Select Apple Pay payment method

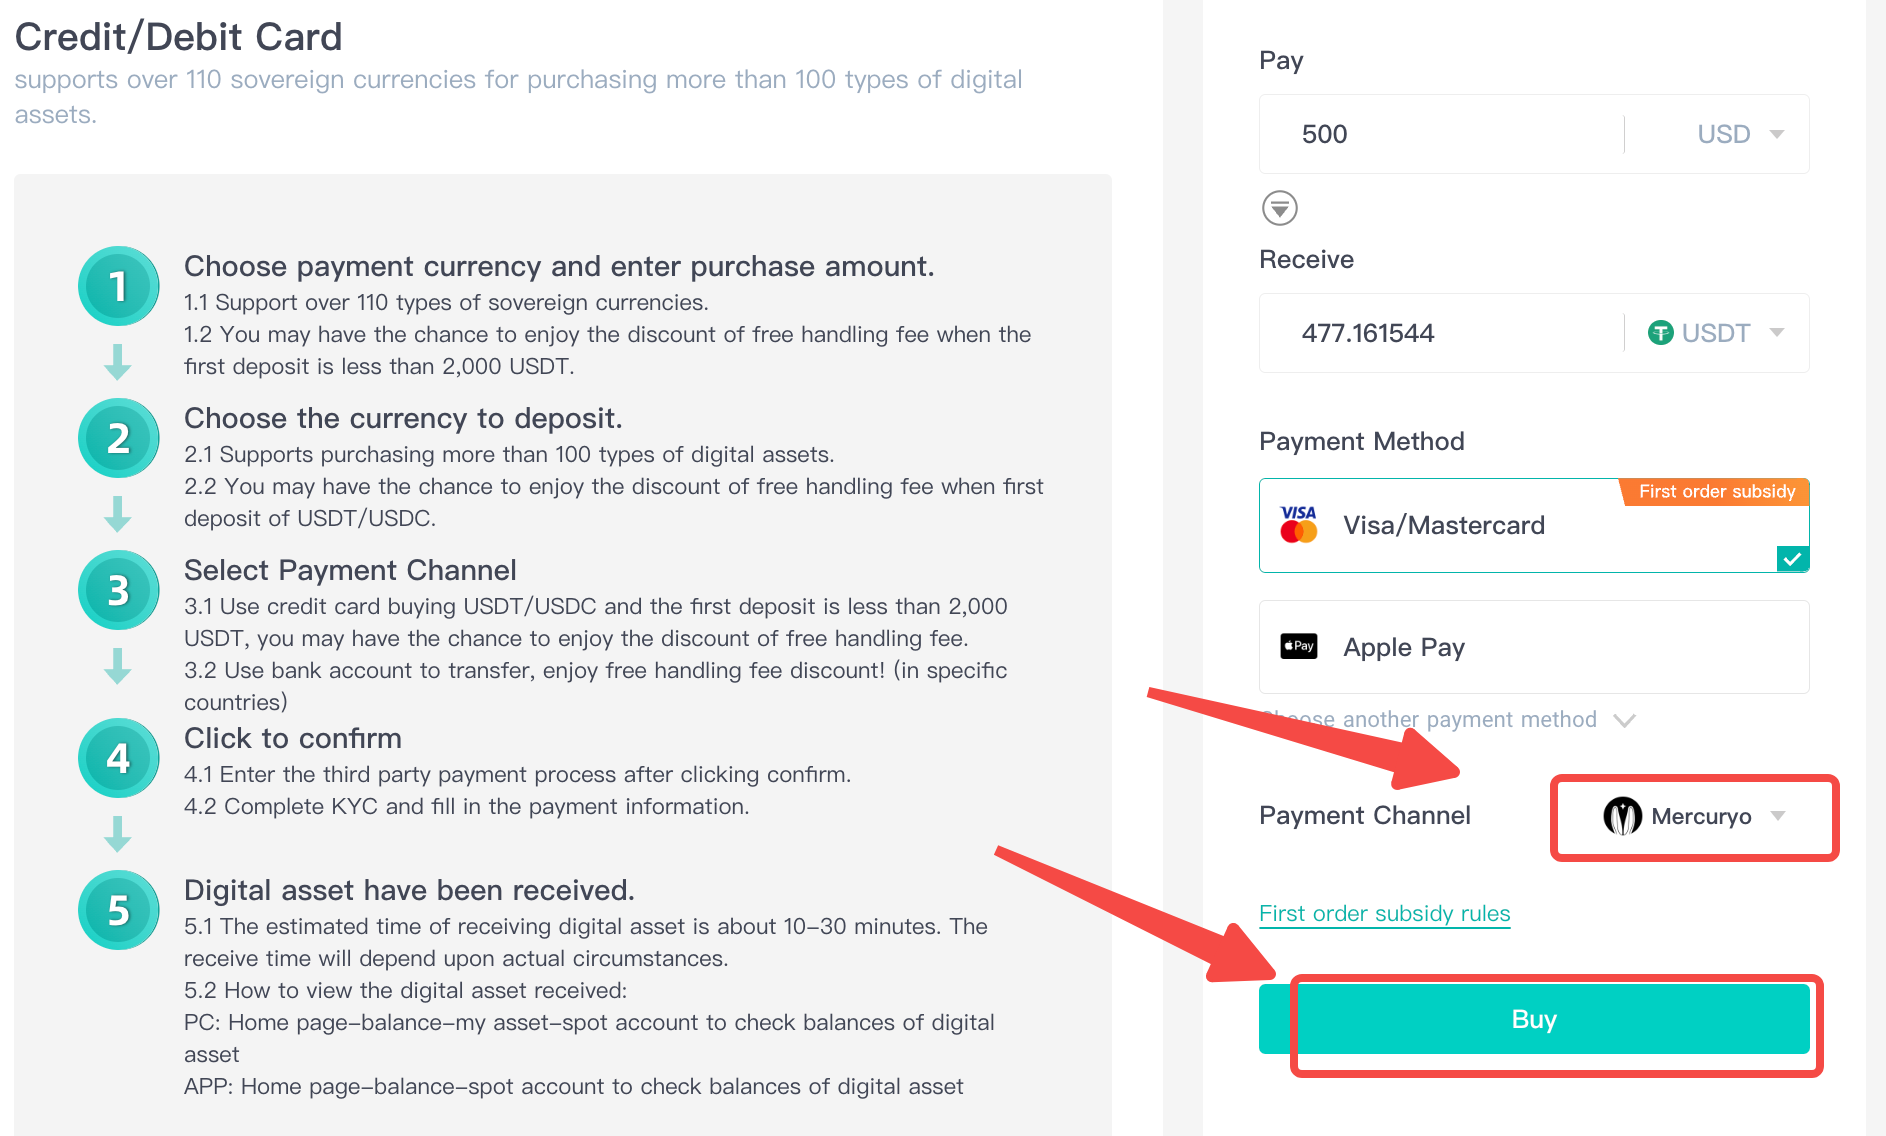(1534, 647)
